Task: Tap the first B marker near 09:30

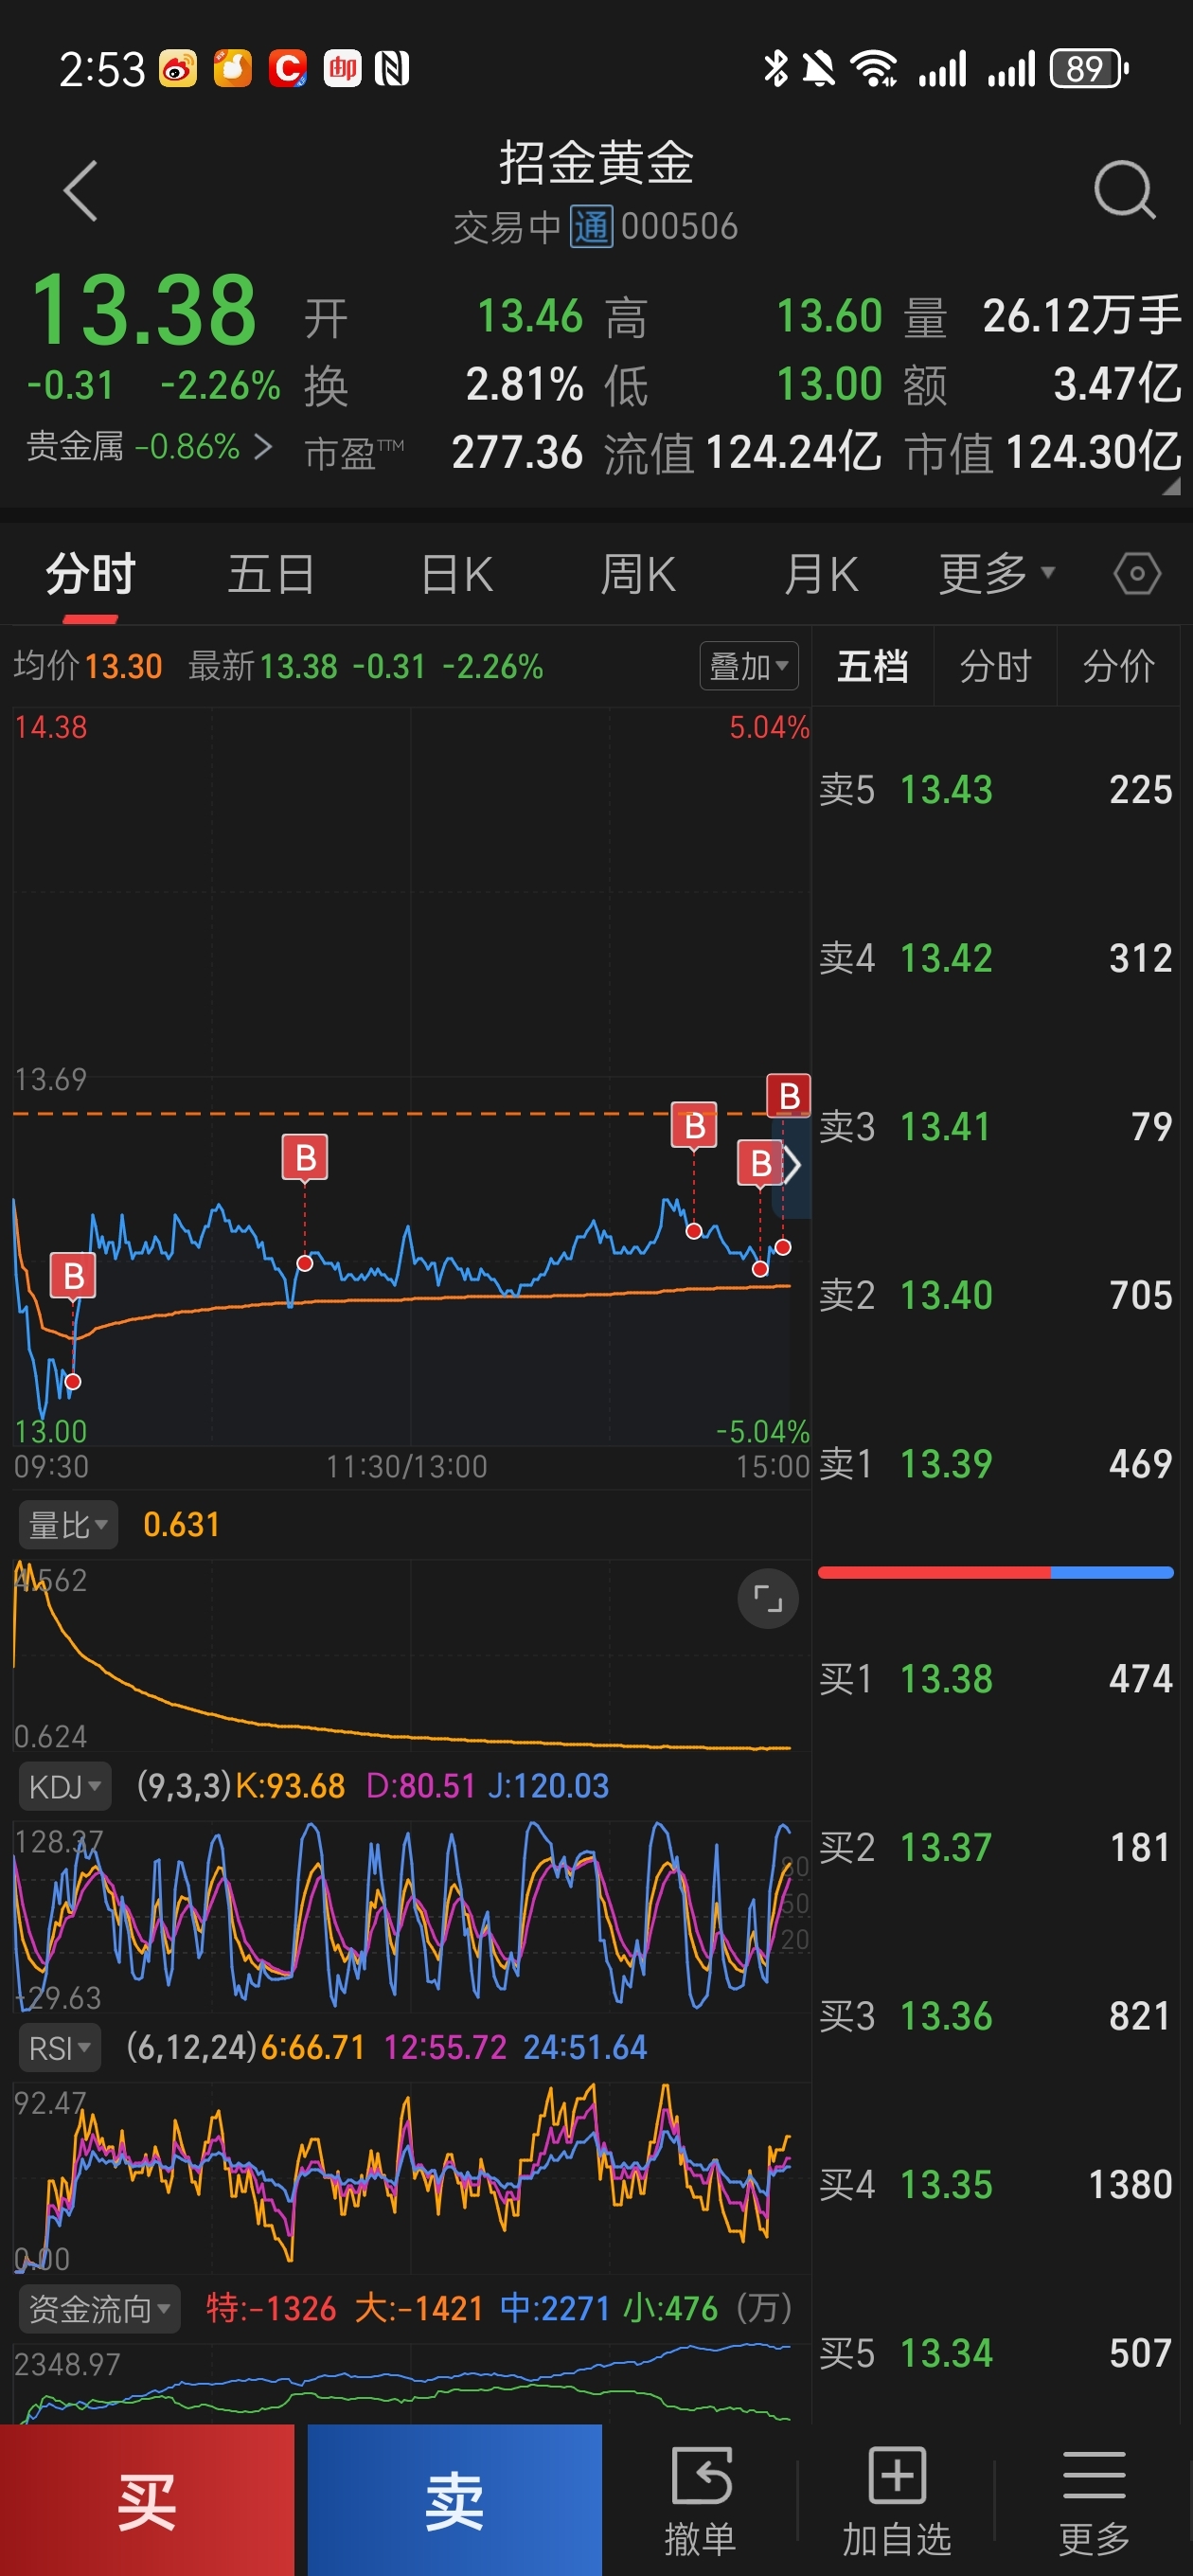Action: pyautogui.click(x=73, y=1277)
